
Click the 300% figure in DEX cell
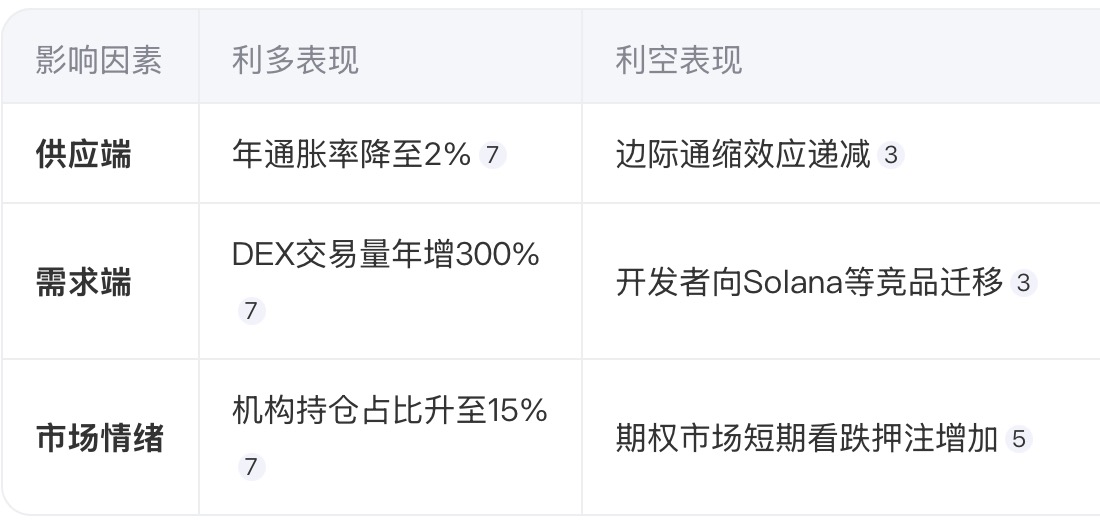click(x=497, y=255)
